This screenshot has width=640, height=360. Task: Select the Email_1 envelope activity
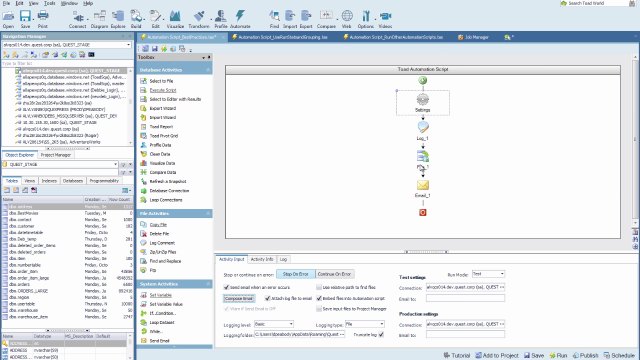422,189
